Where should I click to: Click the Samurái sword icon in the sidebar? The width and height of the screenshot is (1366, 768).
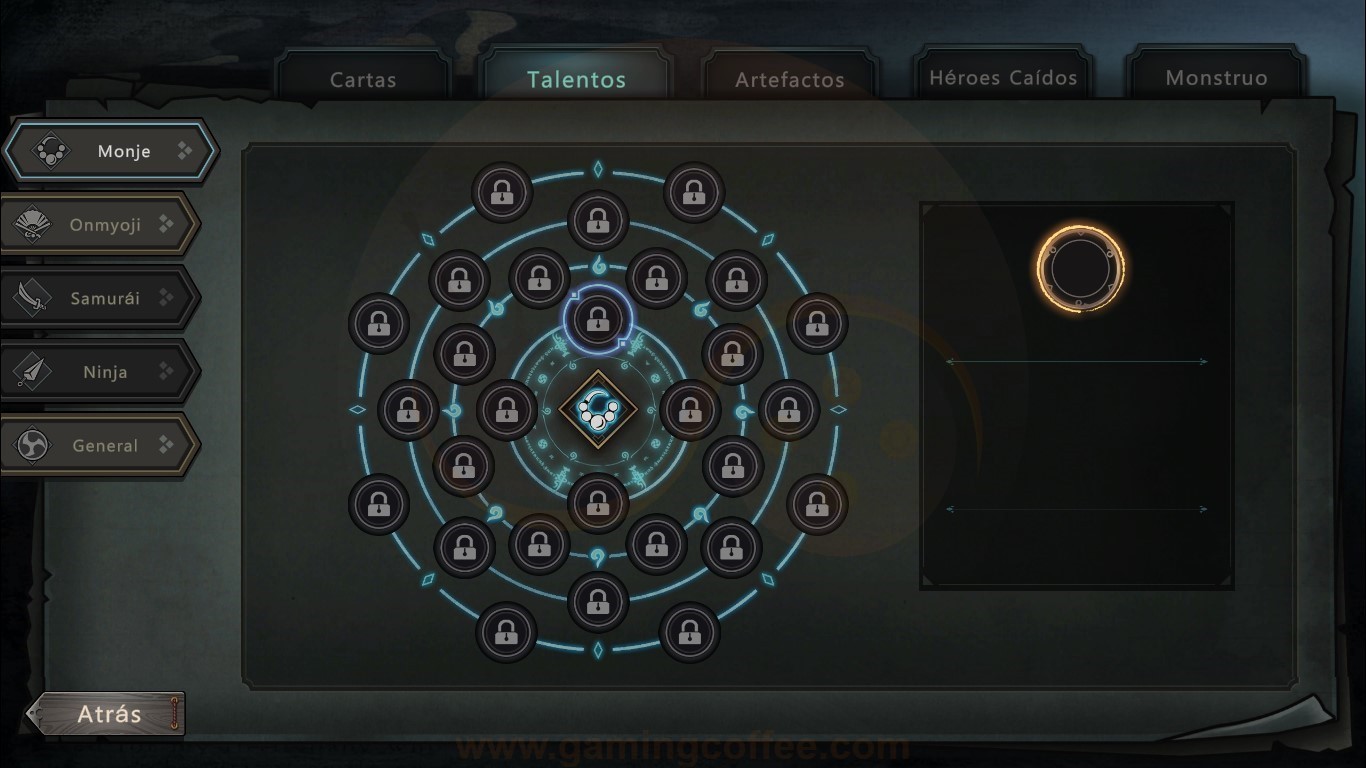pyautogui.click(x=34, y=298)
